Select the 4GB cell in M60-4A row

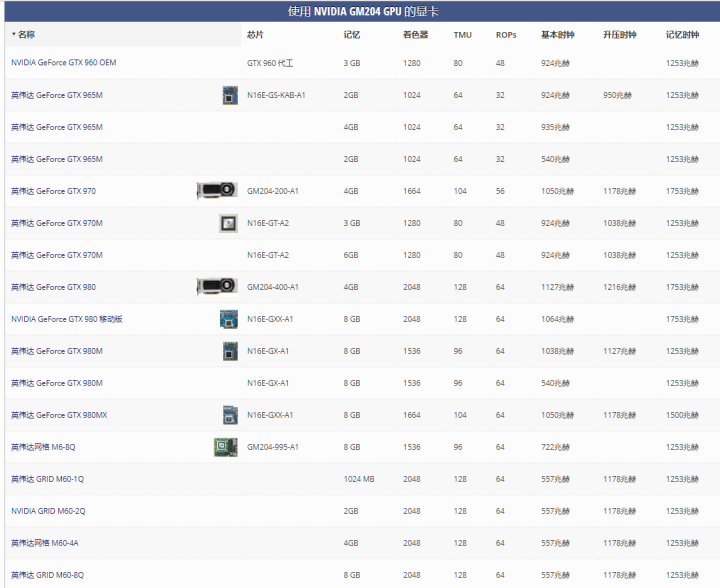(351, 543)
